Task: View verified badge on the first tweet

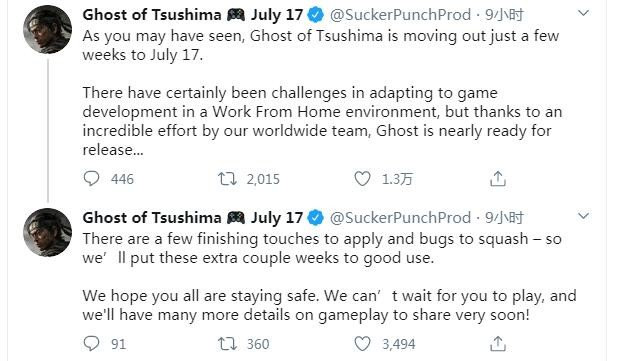Action: click(x=316, y=15)
